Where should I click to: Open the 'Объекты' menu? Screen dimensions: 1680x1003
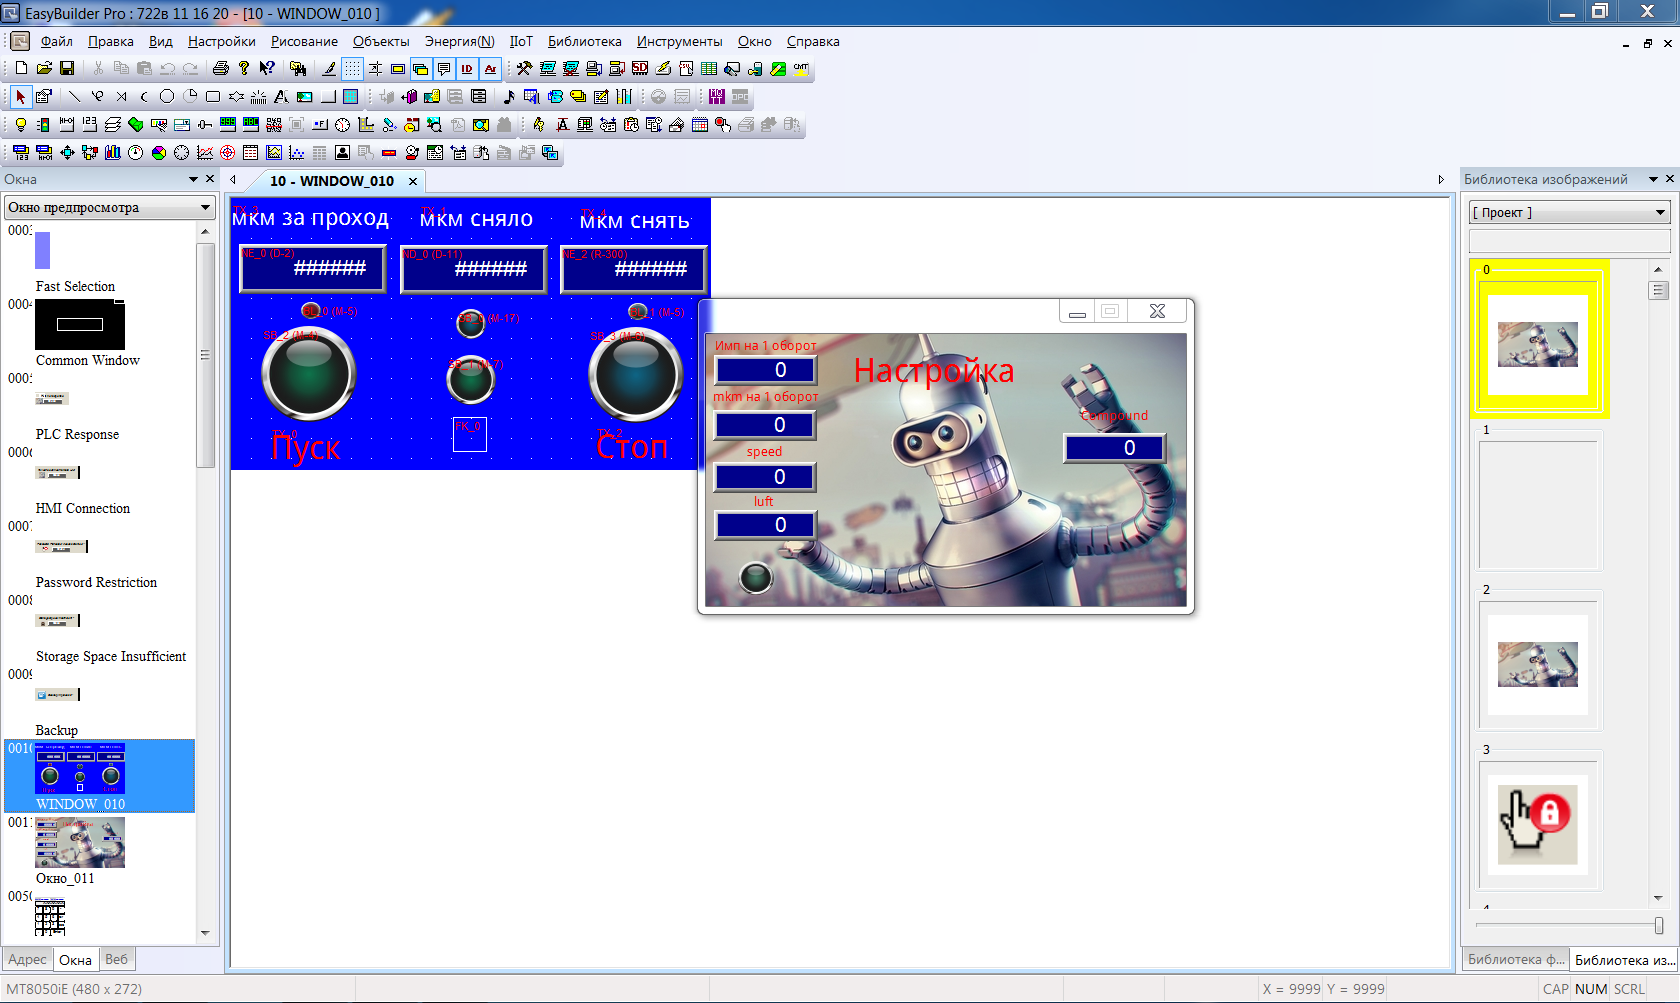(381, 41)
